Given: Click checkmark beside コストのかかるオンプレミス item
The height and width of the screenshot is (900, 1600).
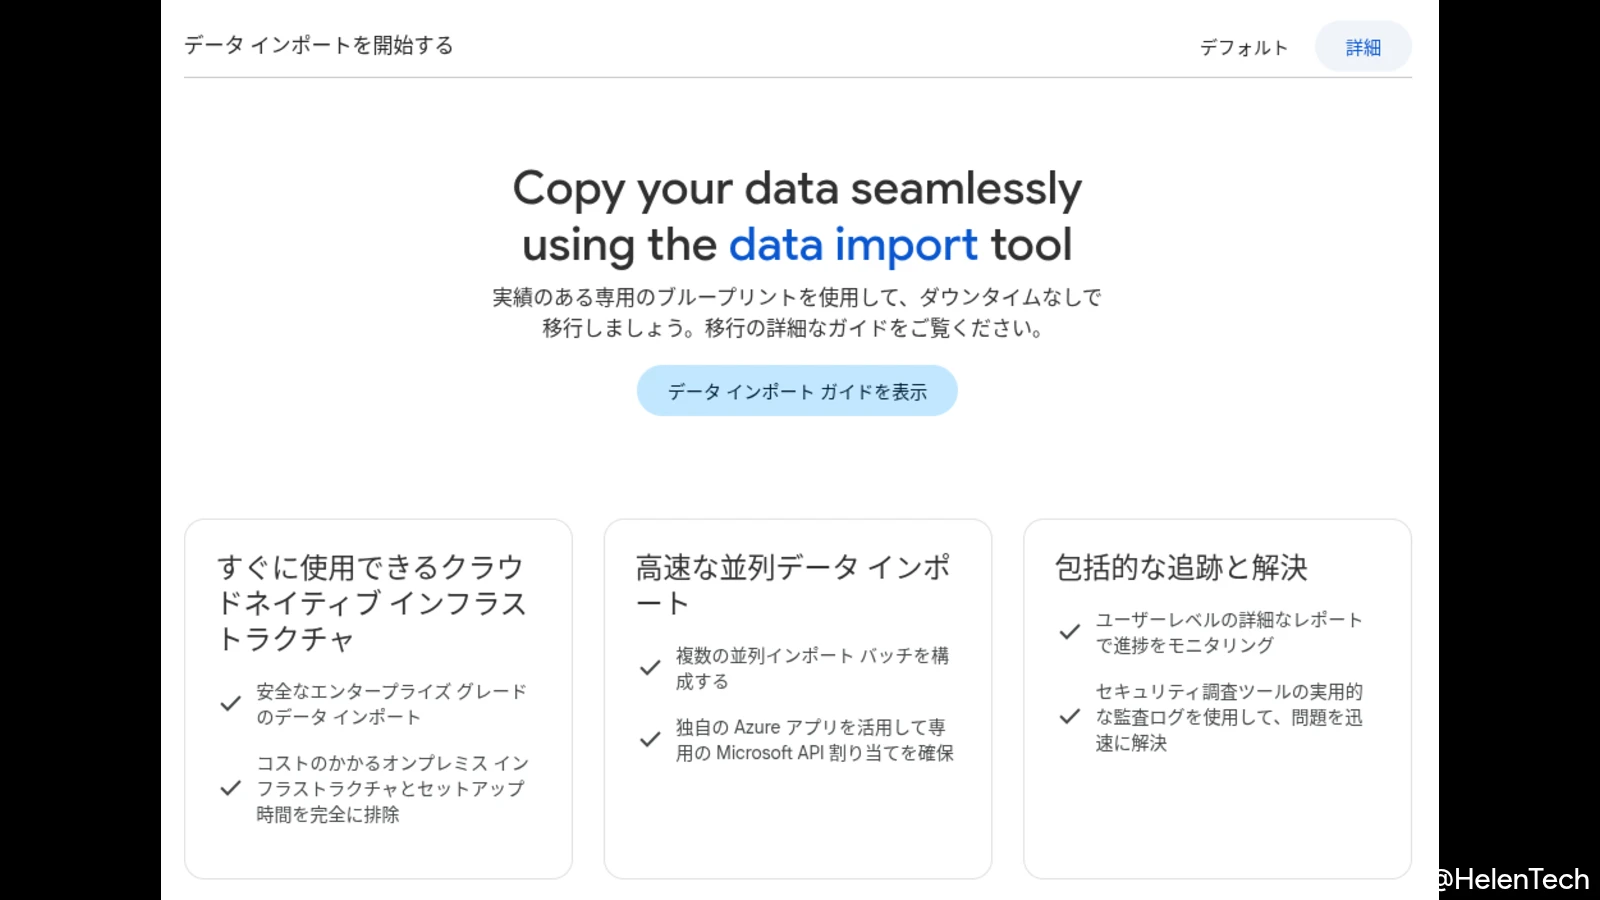Looking at the screenshot, I should click(230, 788).
